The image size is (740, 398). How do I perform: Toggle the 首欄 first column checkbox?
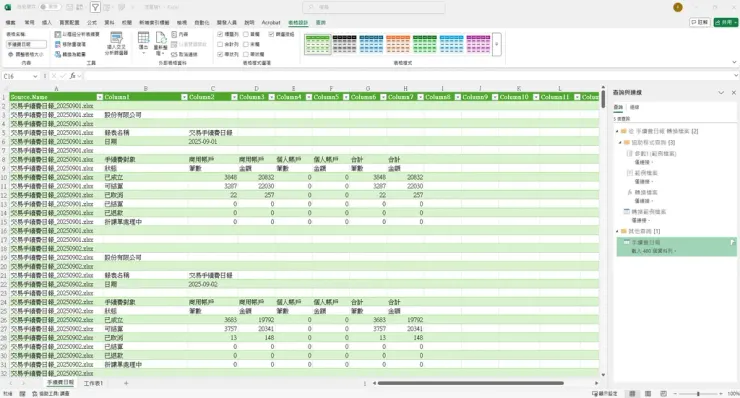pos(246,34)
